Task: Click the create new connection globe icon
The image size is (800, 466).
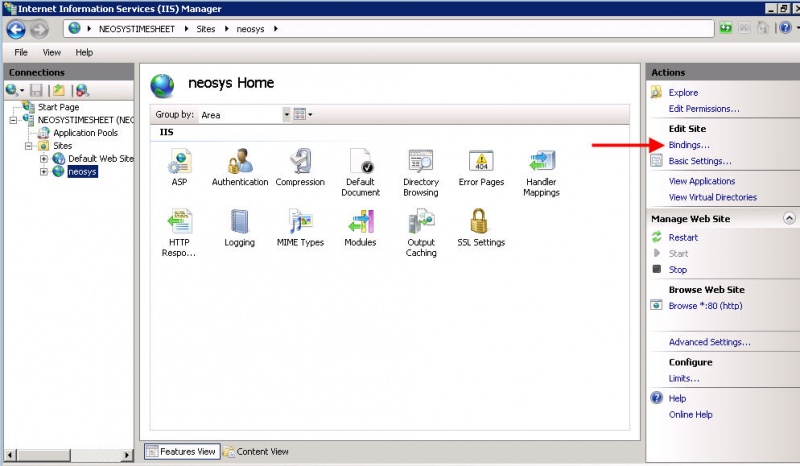Action: point(12,90)
